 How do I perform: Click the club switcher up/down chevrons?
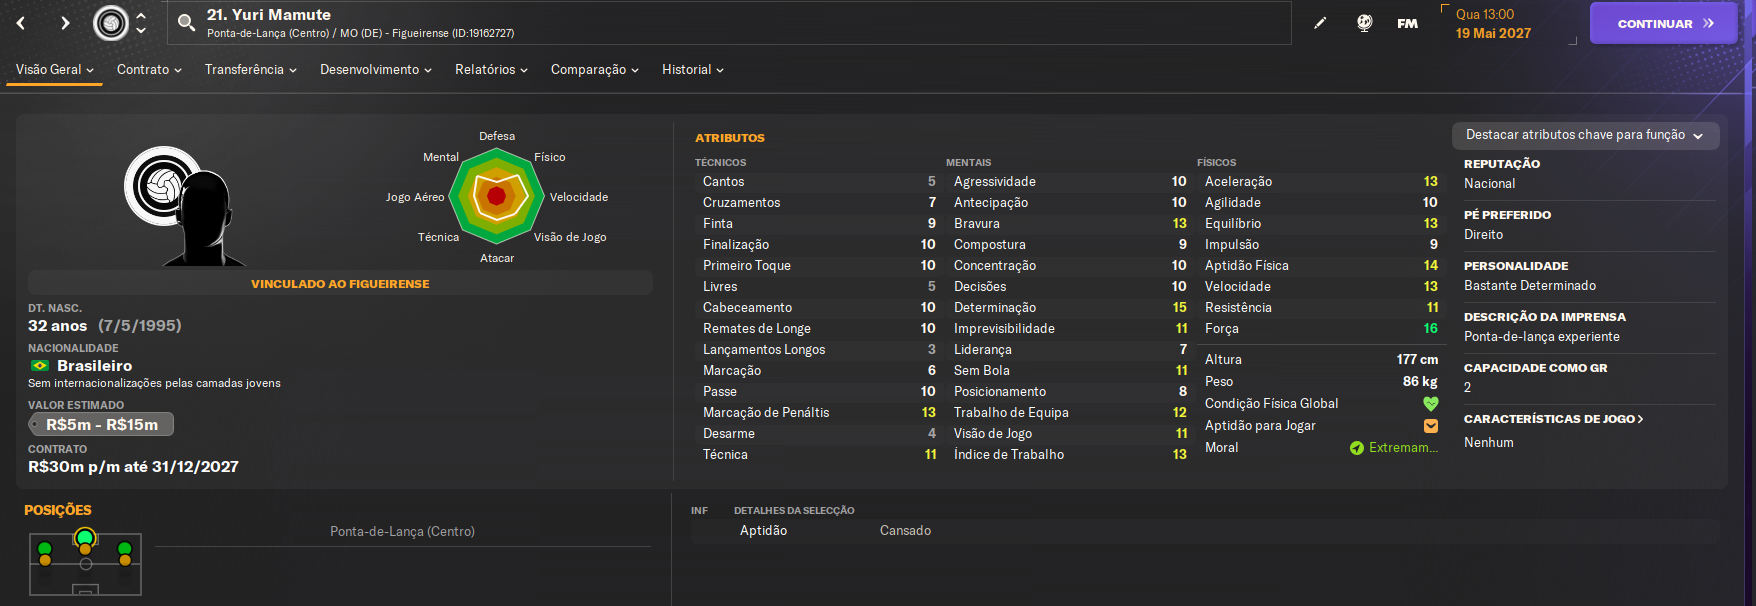[x=141, y=23]
